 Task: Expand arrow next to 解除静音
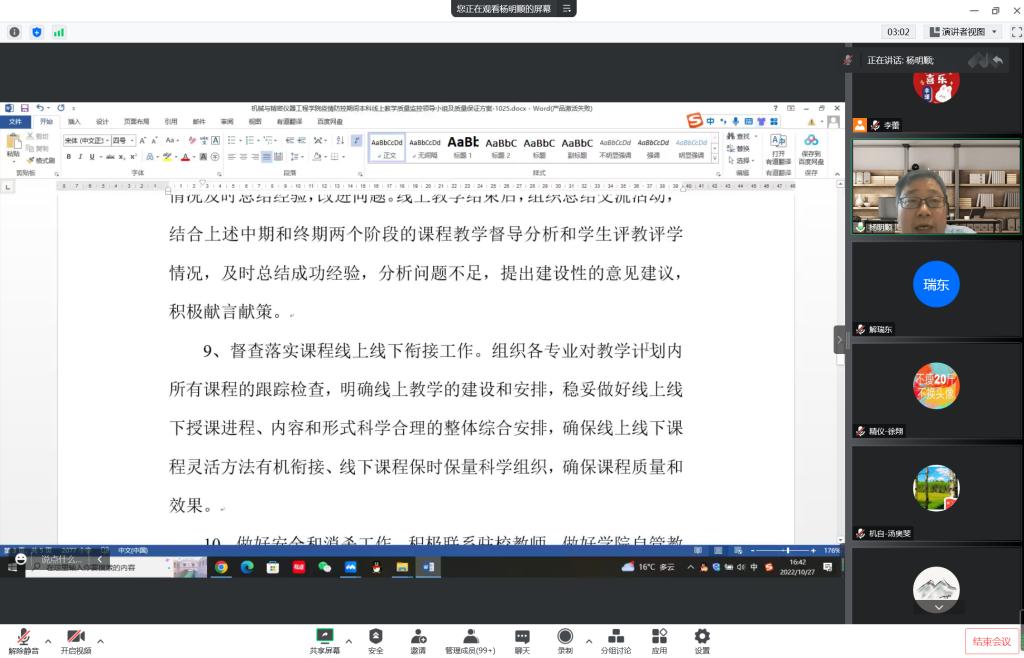(x=47, y=640)
